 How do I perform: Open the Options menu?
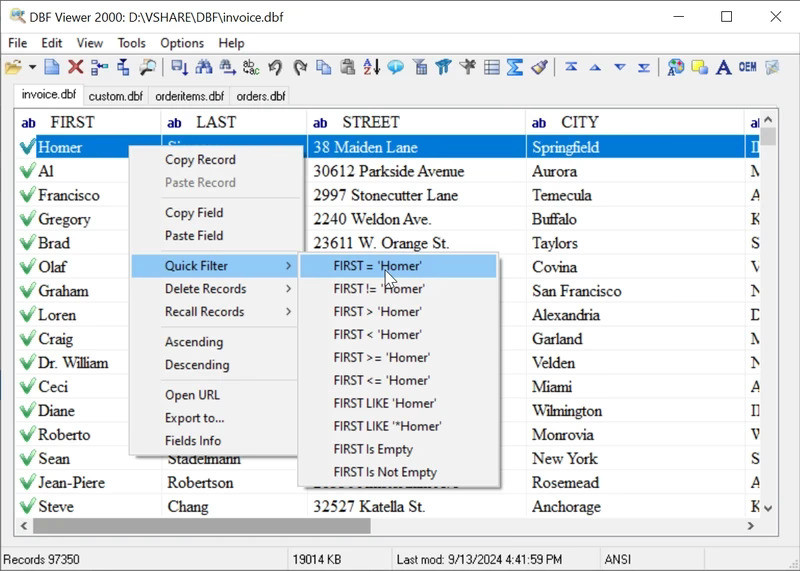pos(182,43)
